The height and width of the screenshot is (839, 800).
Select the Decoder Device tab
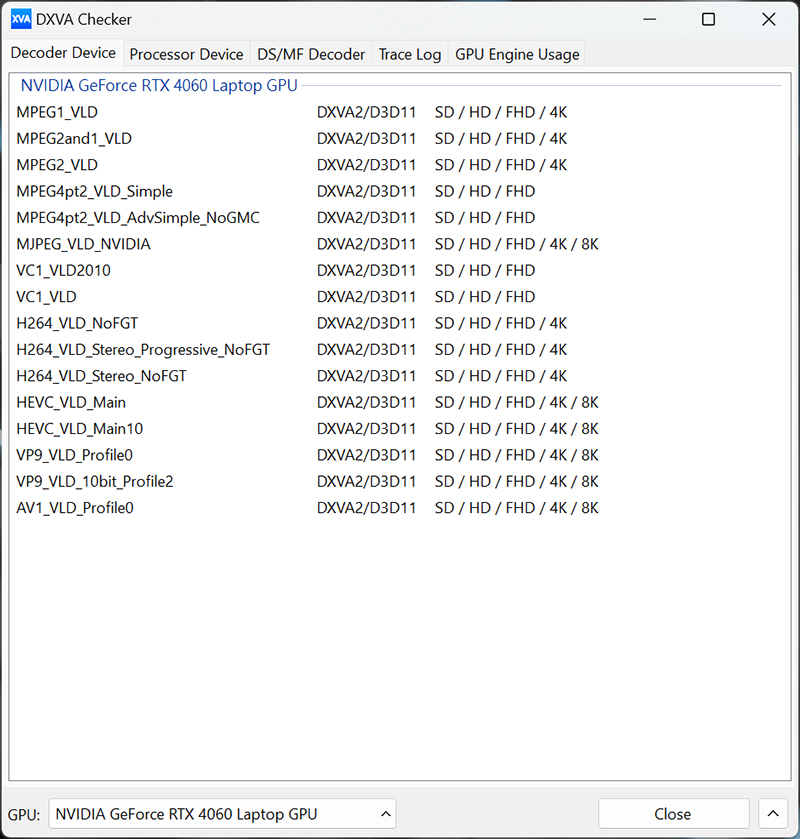(63, 53)
